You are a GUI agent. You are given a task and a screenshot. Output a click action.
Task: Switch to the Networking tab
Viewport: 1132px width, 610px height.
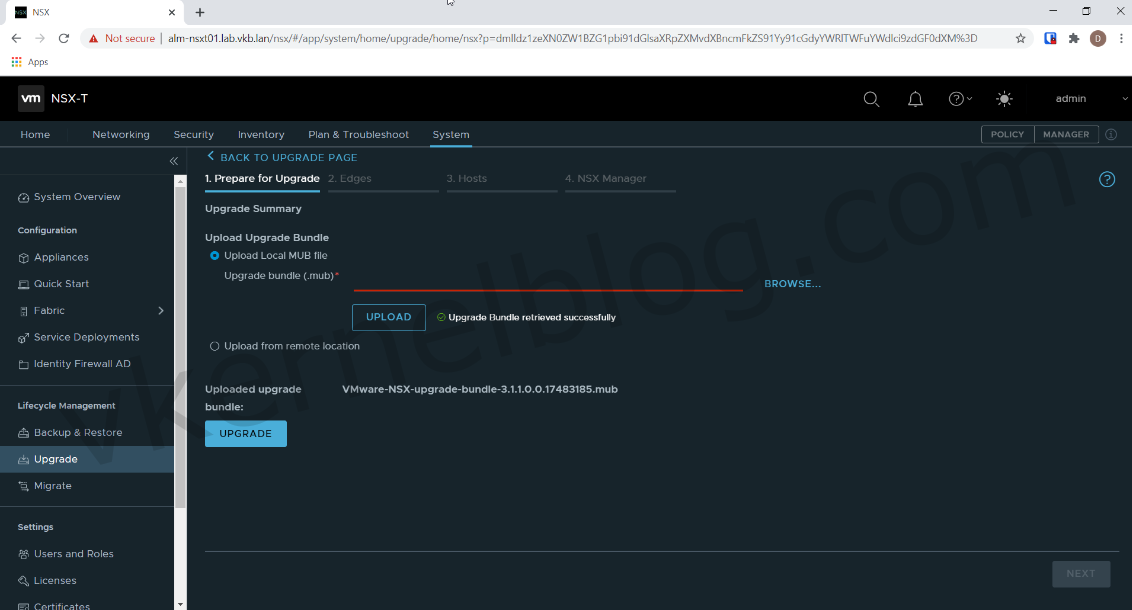coord(120,134)
